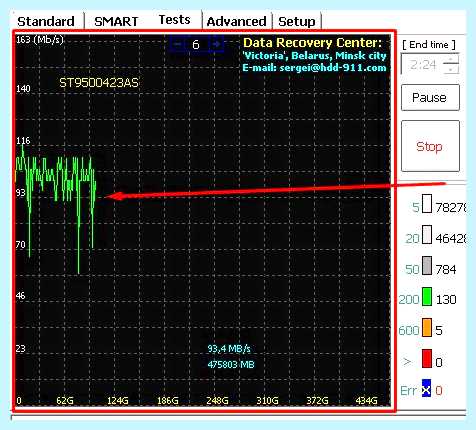Pause the running surface scan
Image resolution: width=476 pixels, height=430 pixels.
click(430, 97)
